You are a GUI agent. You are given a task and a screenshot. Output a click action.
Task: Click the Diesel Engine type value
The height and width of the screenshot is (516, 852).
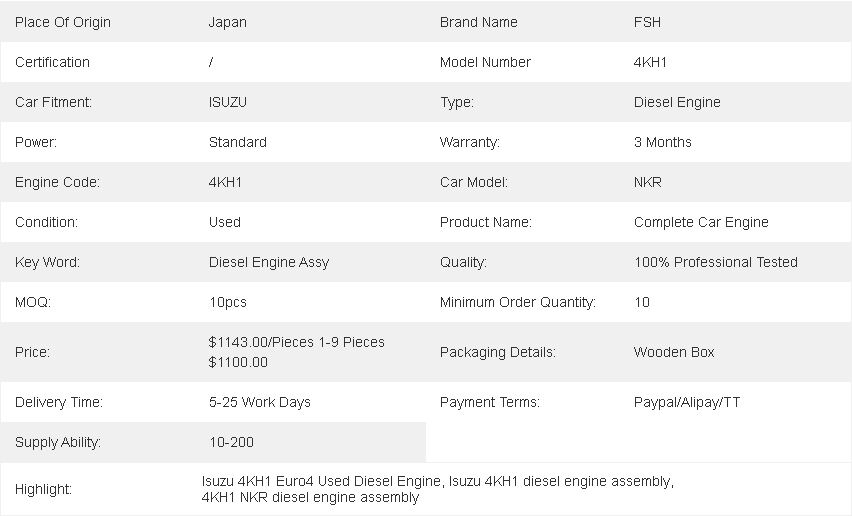677,103
